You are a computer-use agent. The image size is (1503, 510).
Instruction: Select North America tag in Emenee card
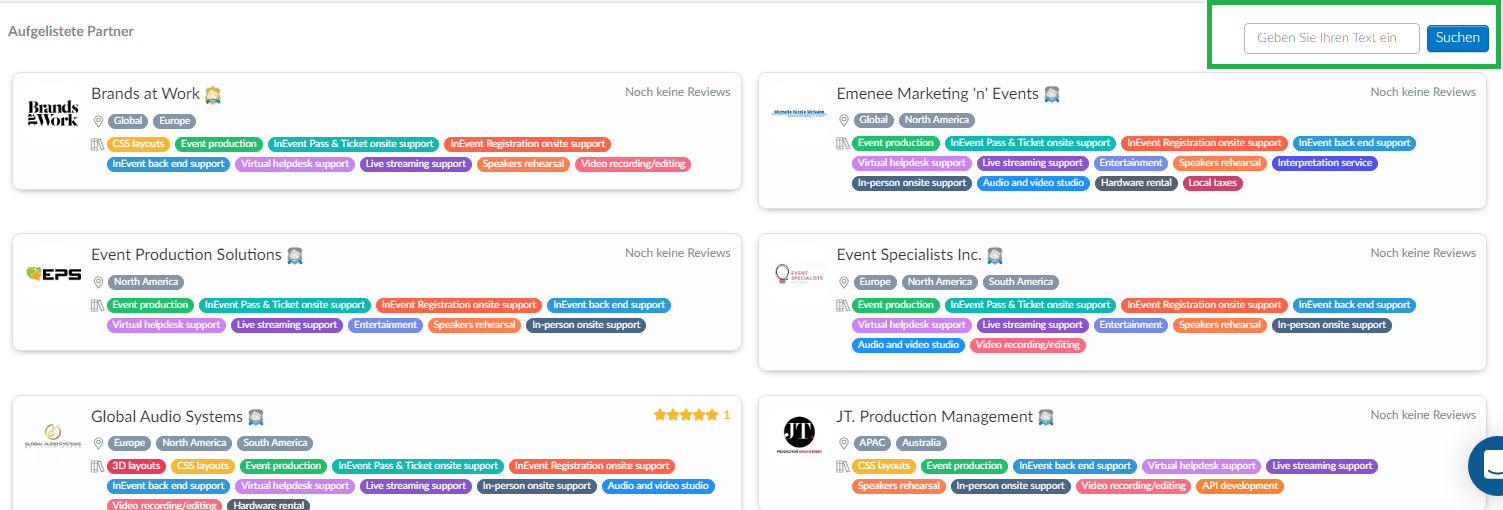coord(935,120)
